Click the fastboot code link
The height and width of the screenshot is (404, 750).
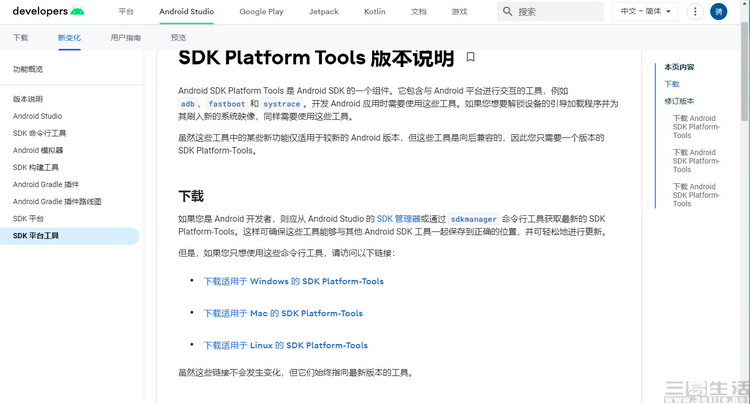pos(227,104)
